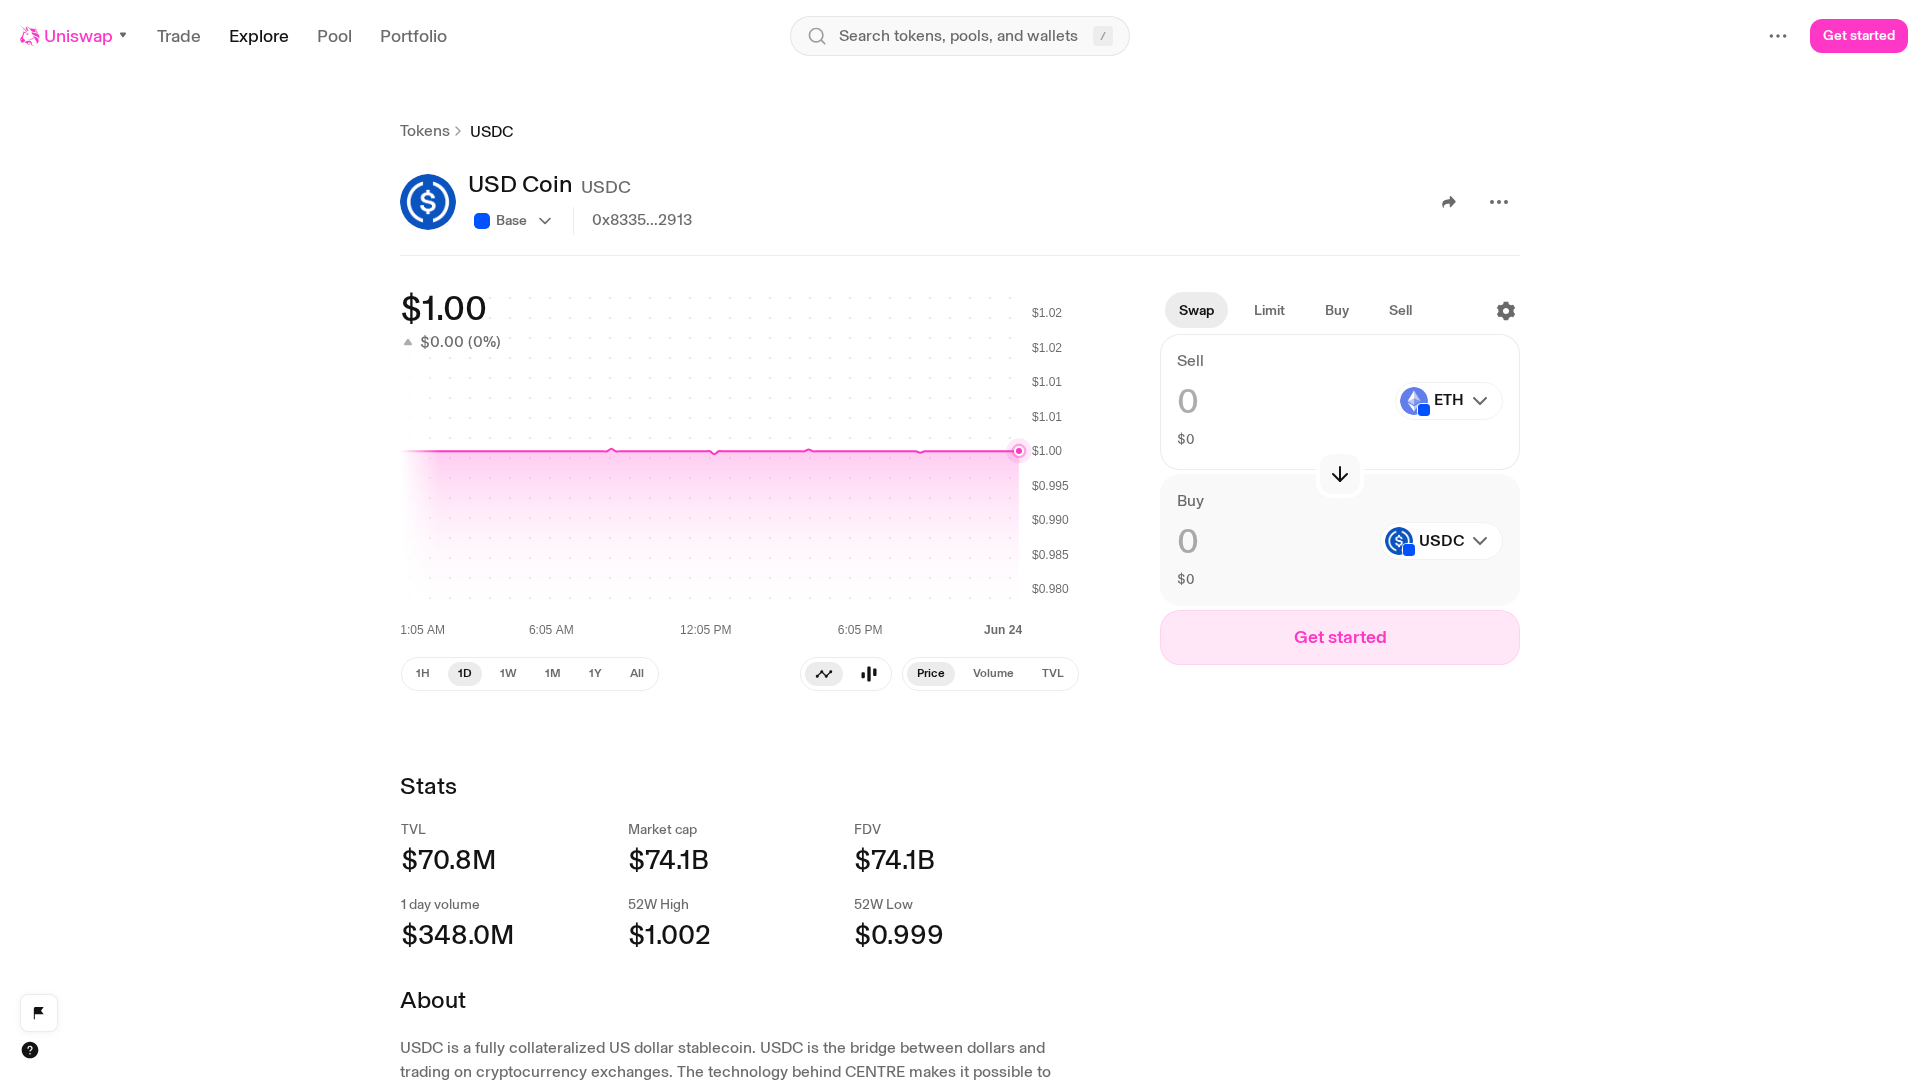
Task: Open swap settings gear
Action: point(1506,311)
